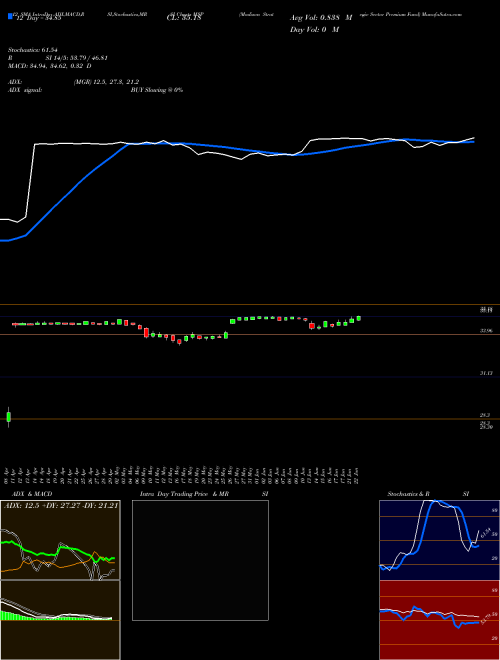Image resolution: width=500 pixels, height=660 pixels.
Task: Click the 'Intra Day Trading Price & MR' title
Action: pyautogui.click(x=184, y=494)
